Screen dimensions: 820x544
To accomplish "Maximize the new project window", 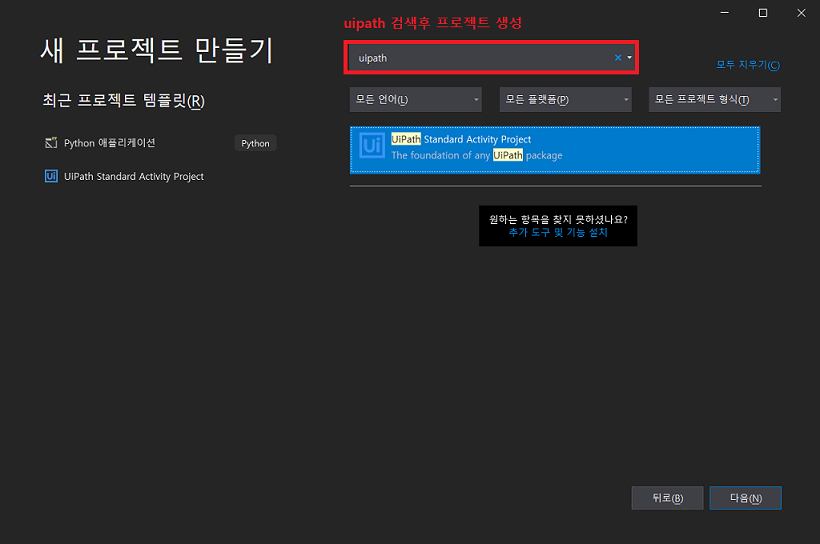I will click(763, 13).
